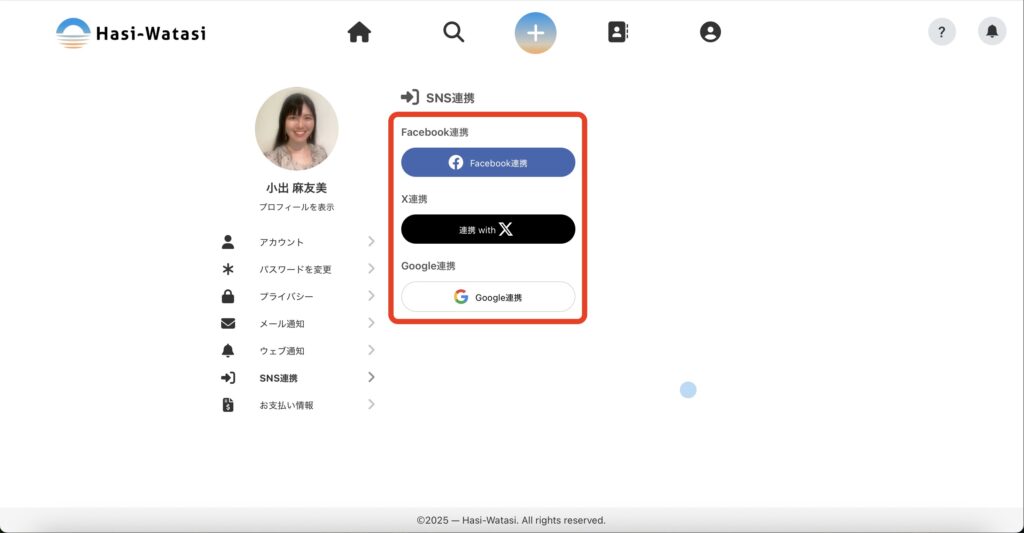The width and height of the screenshot is (1024, 533).
Task: Select SNS連携 in the sidebar
Action: click(x=278, y=378)
